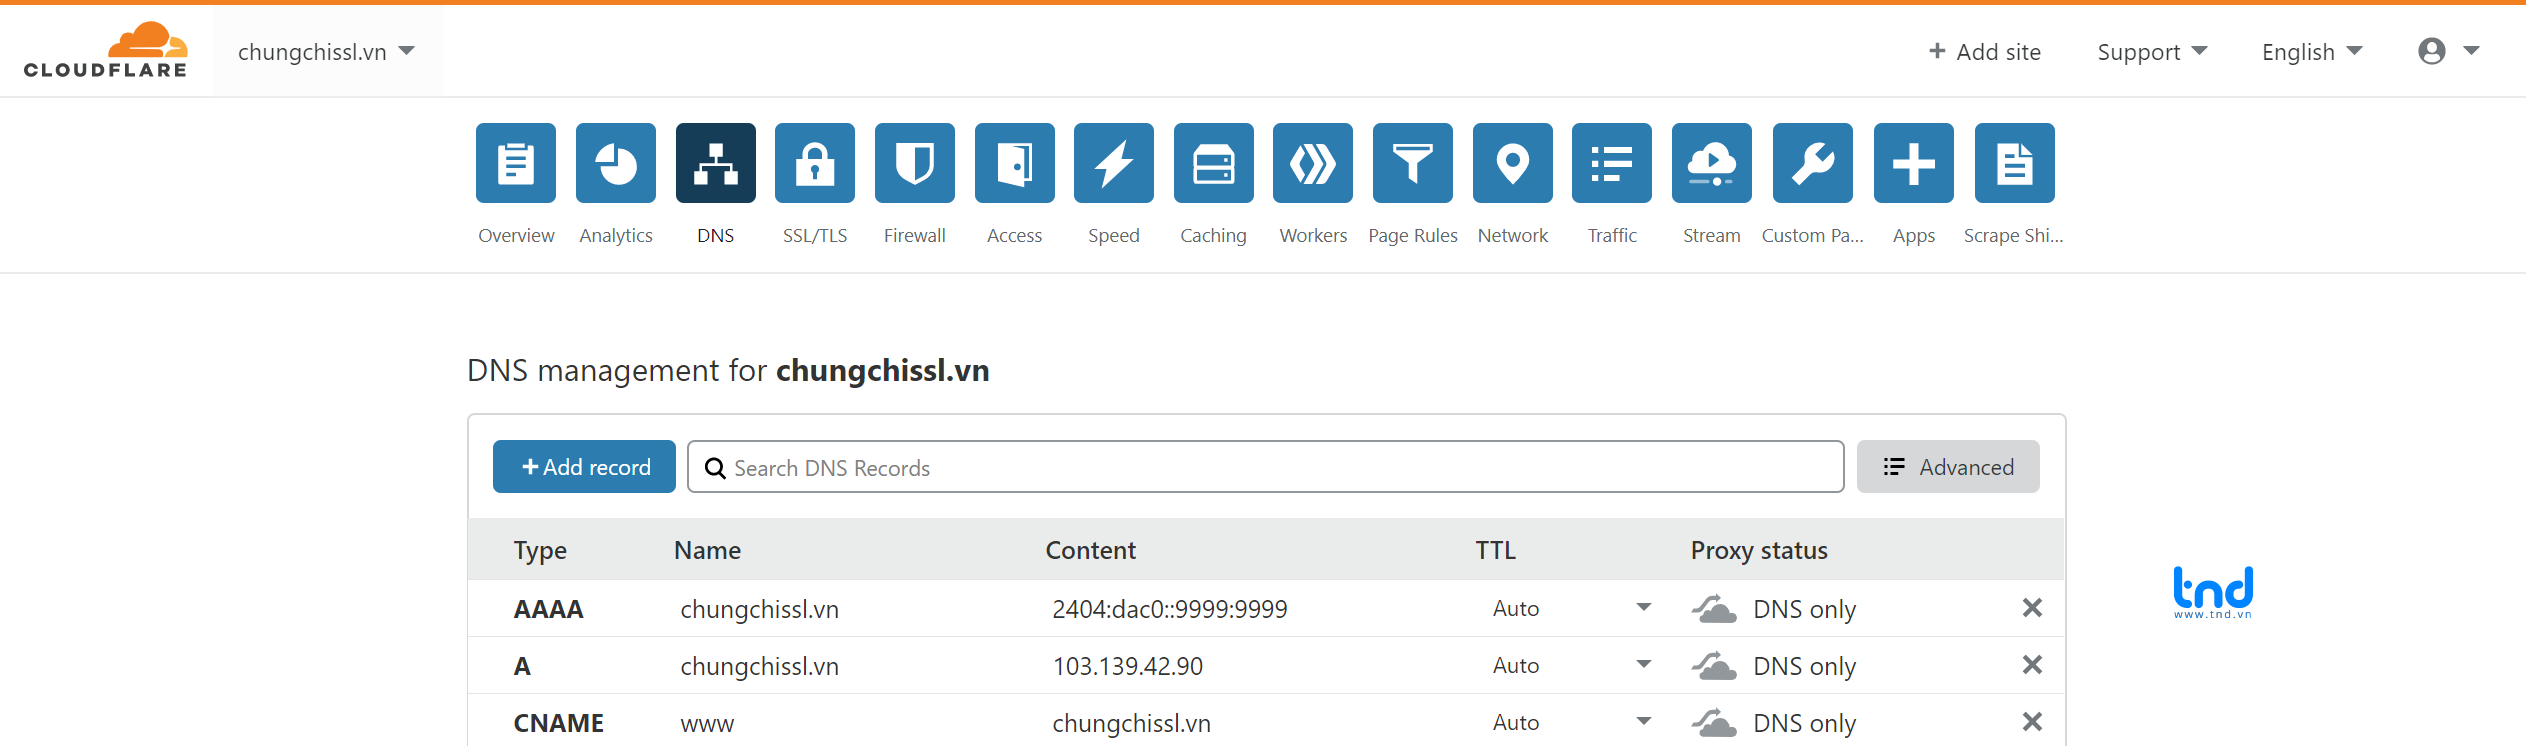Open the Workers icon
2526x746 pixels.
point(1312,163)
